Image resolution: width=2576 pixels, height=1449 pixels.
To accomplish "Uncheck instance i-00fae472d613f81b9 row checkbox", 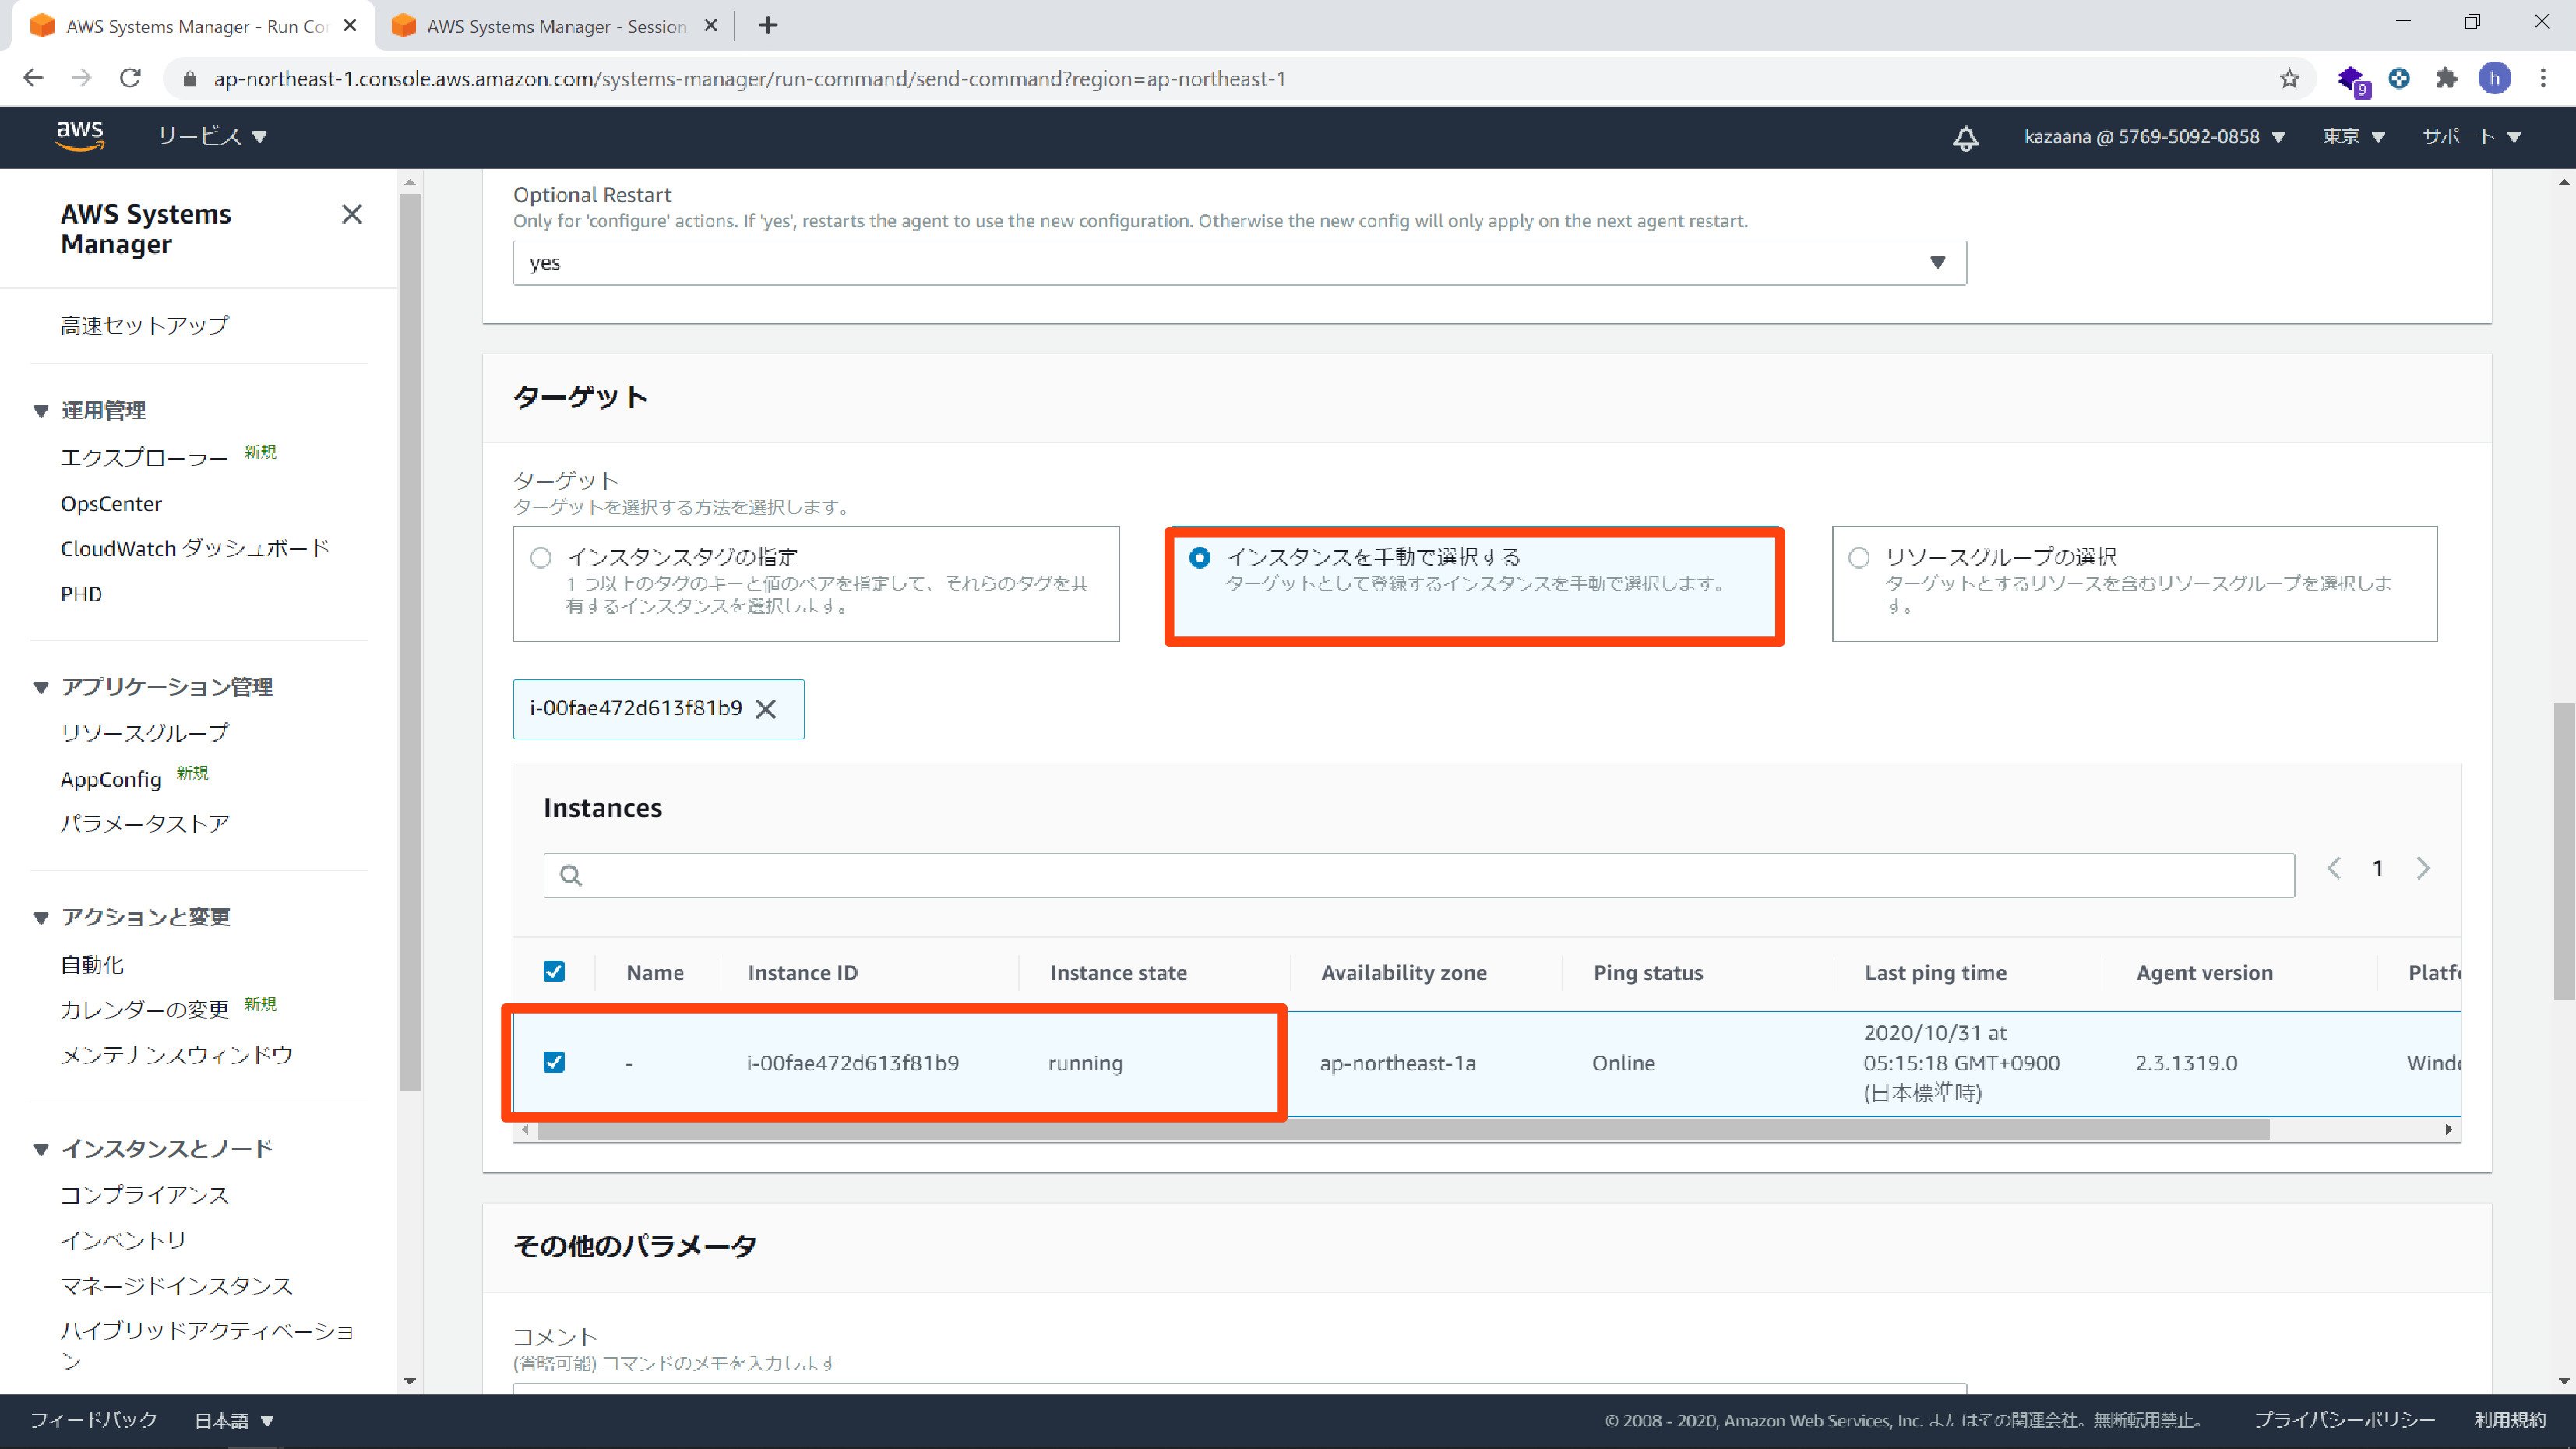I will tap(554, 1062).
